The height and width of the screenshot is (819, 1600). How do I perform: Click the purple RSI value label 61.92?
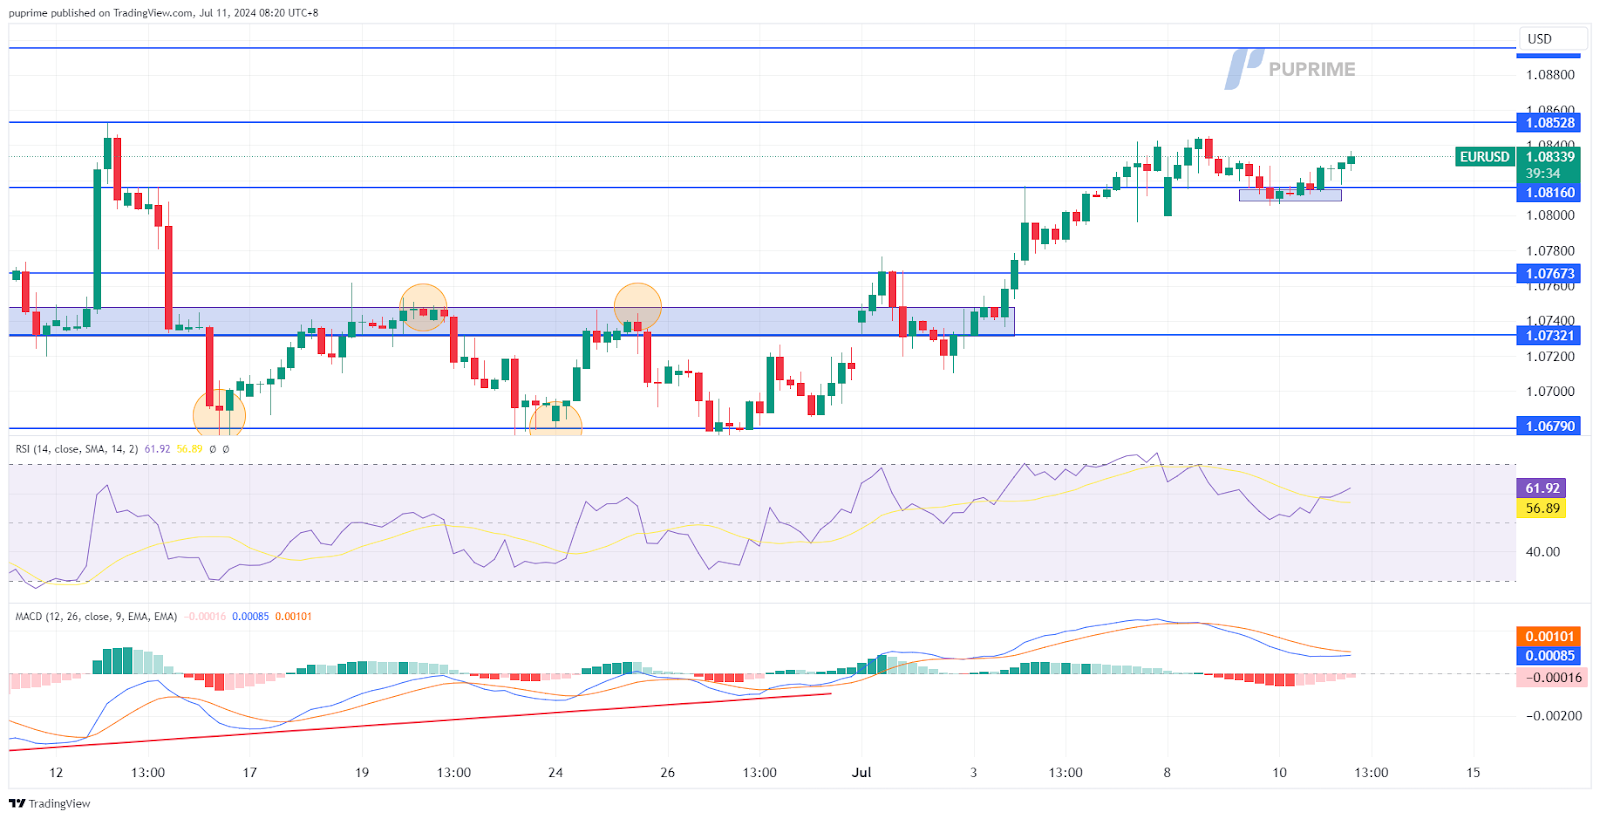point(1541,489)
